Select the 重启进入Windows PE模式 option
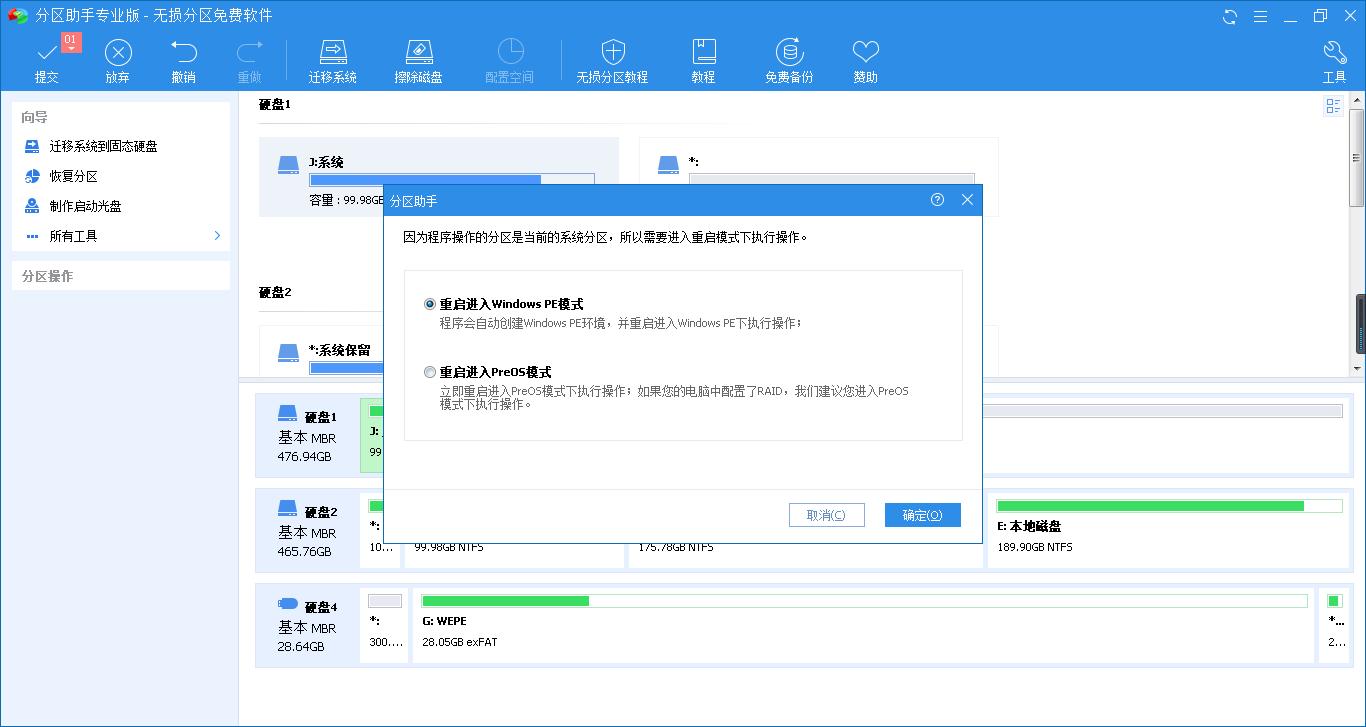The height and width of the screenshot is (727, 1366). coord(430,304)
